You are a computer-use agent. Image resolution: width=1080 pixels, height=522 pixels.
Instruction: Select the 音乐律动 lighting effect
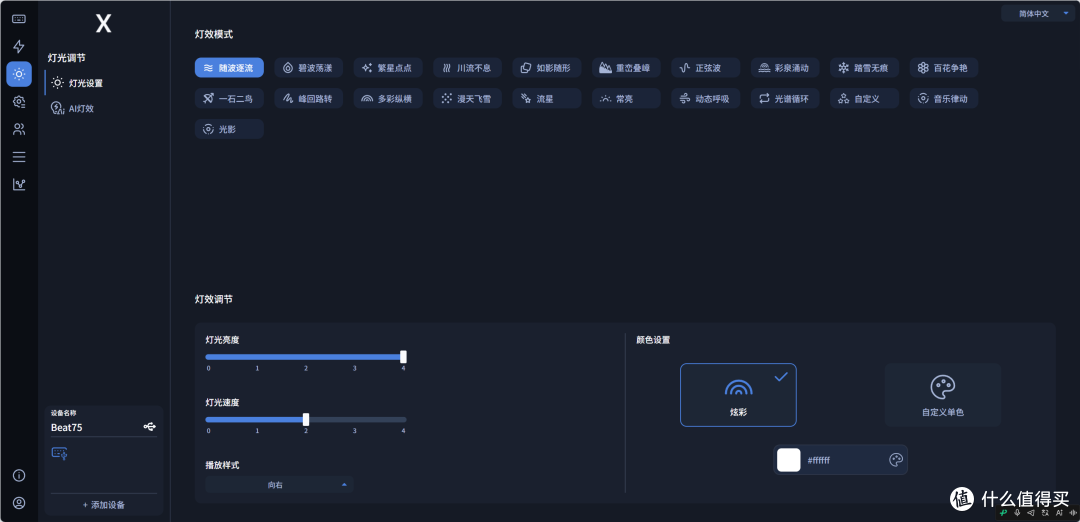(944, 98)
